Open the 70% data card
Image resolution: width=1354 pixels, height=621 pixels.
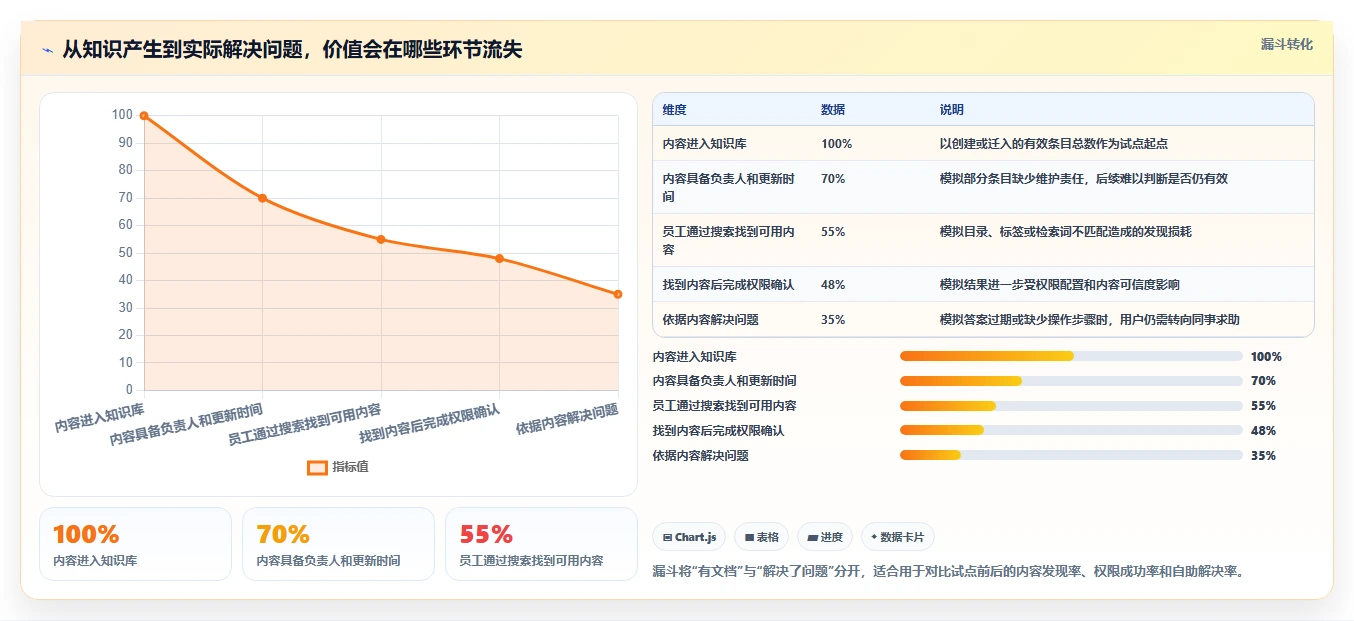[338, 544]
